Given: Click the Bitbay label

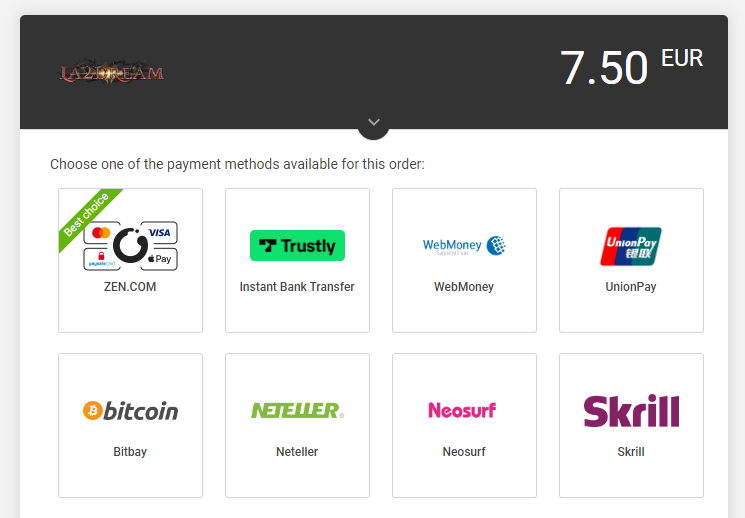Looking at the screenshot, I should pos(130,452).
